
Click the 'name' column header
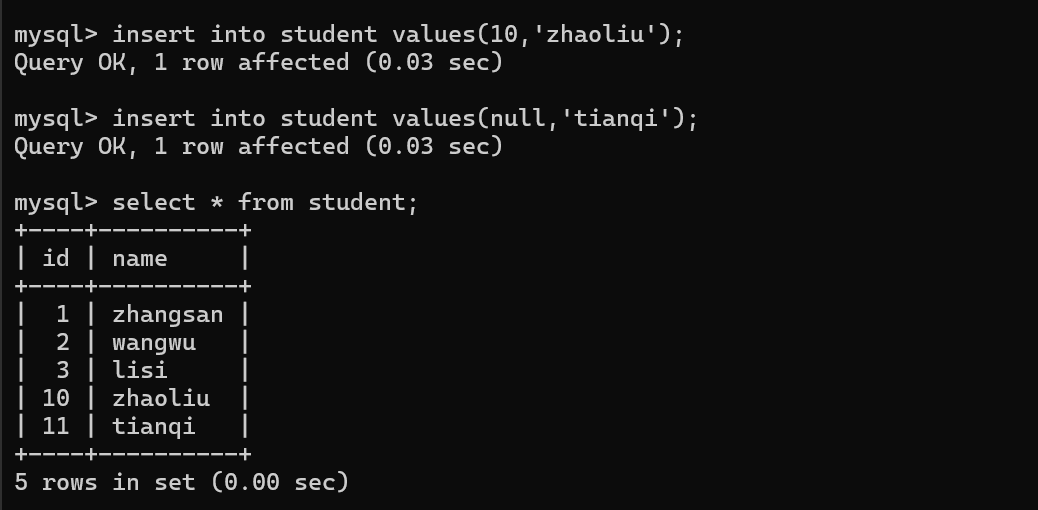pos(140,258)
